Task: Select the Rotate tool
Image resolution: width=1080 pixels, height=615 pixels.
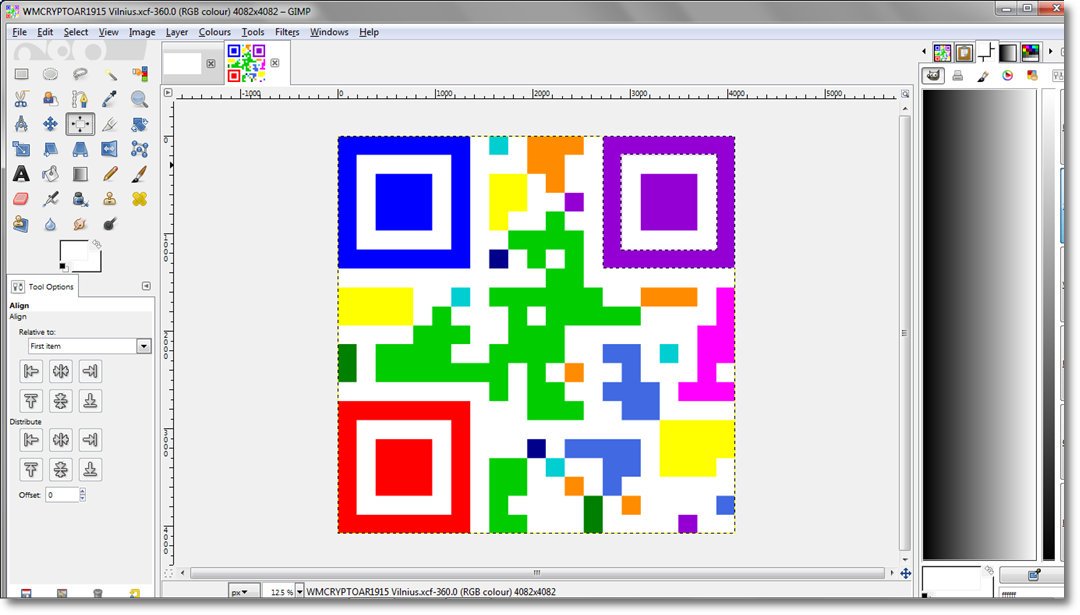Action: click(x=139, y=124)
